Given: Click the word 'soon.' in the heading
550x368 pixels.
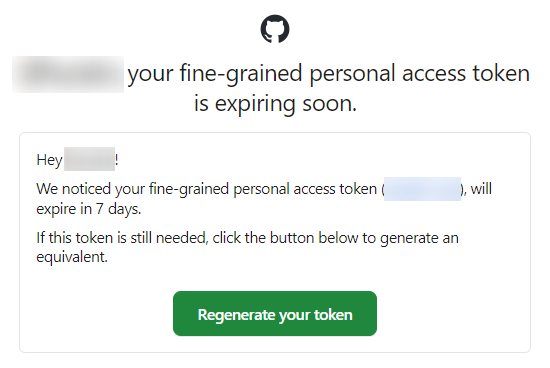Looking at the screenshot, I should (330, 104).
